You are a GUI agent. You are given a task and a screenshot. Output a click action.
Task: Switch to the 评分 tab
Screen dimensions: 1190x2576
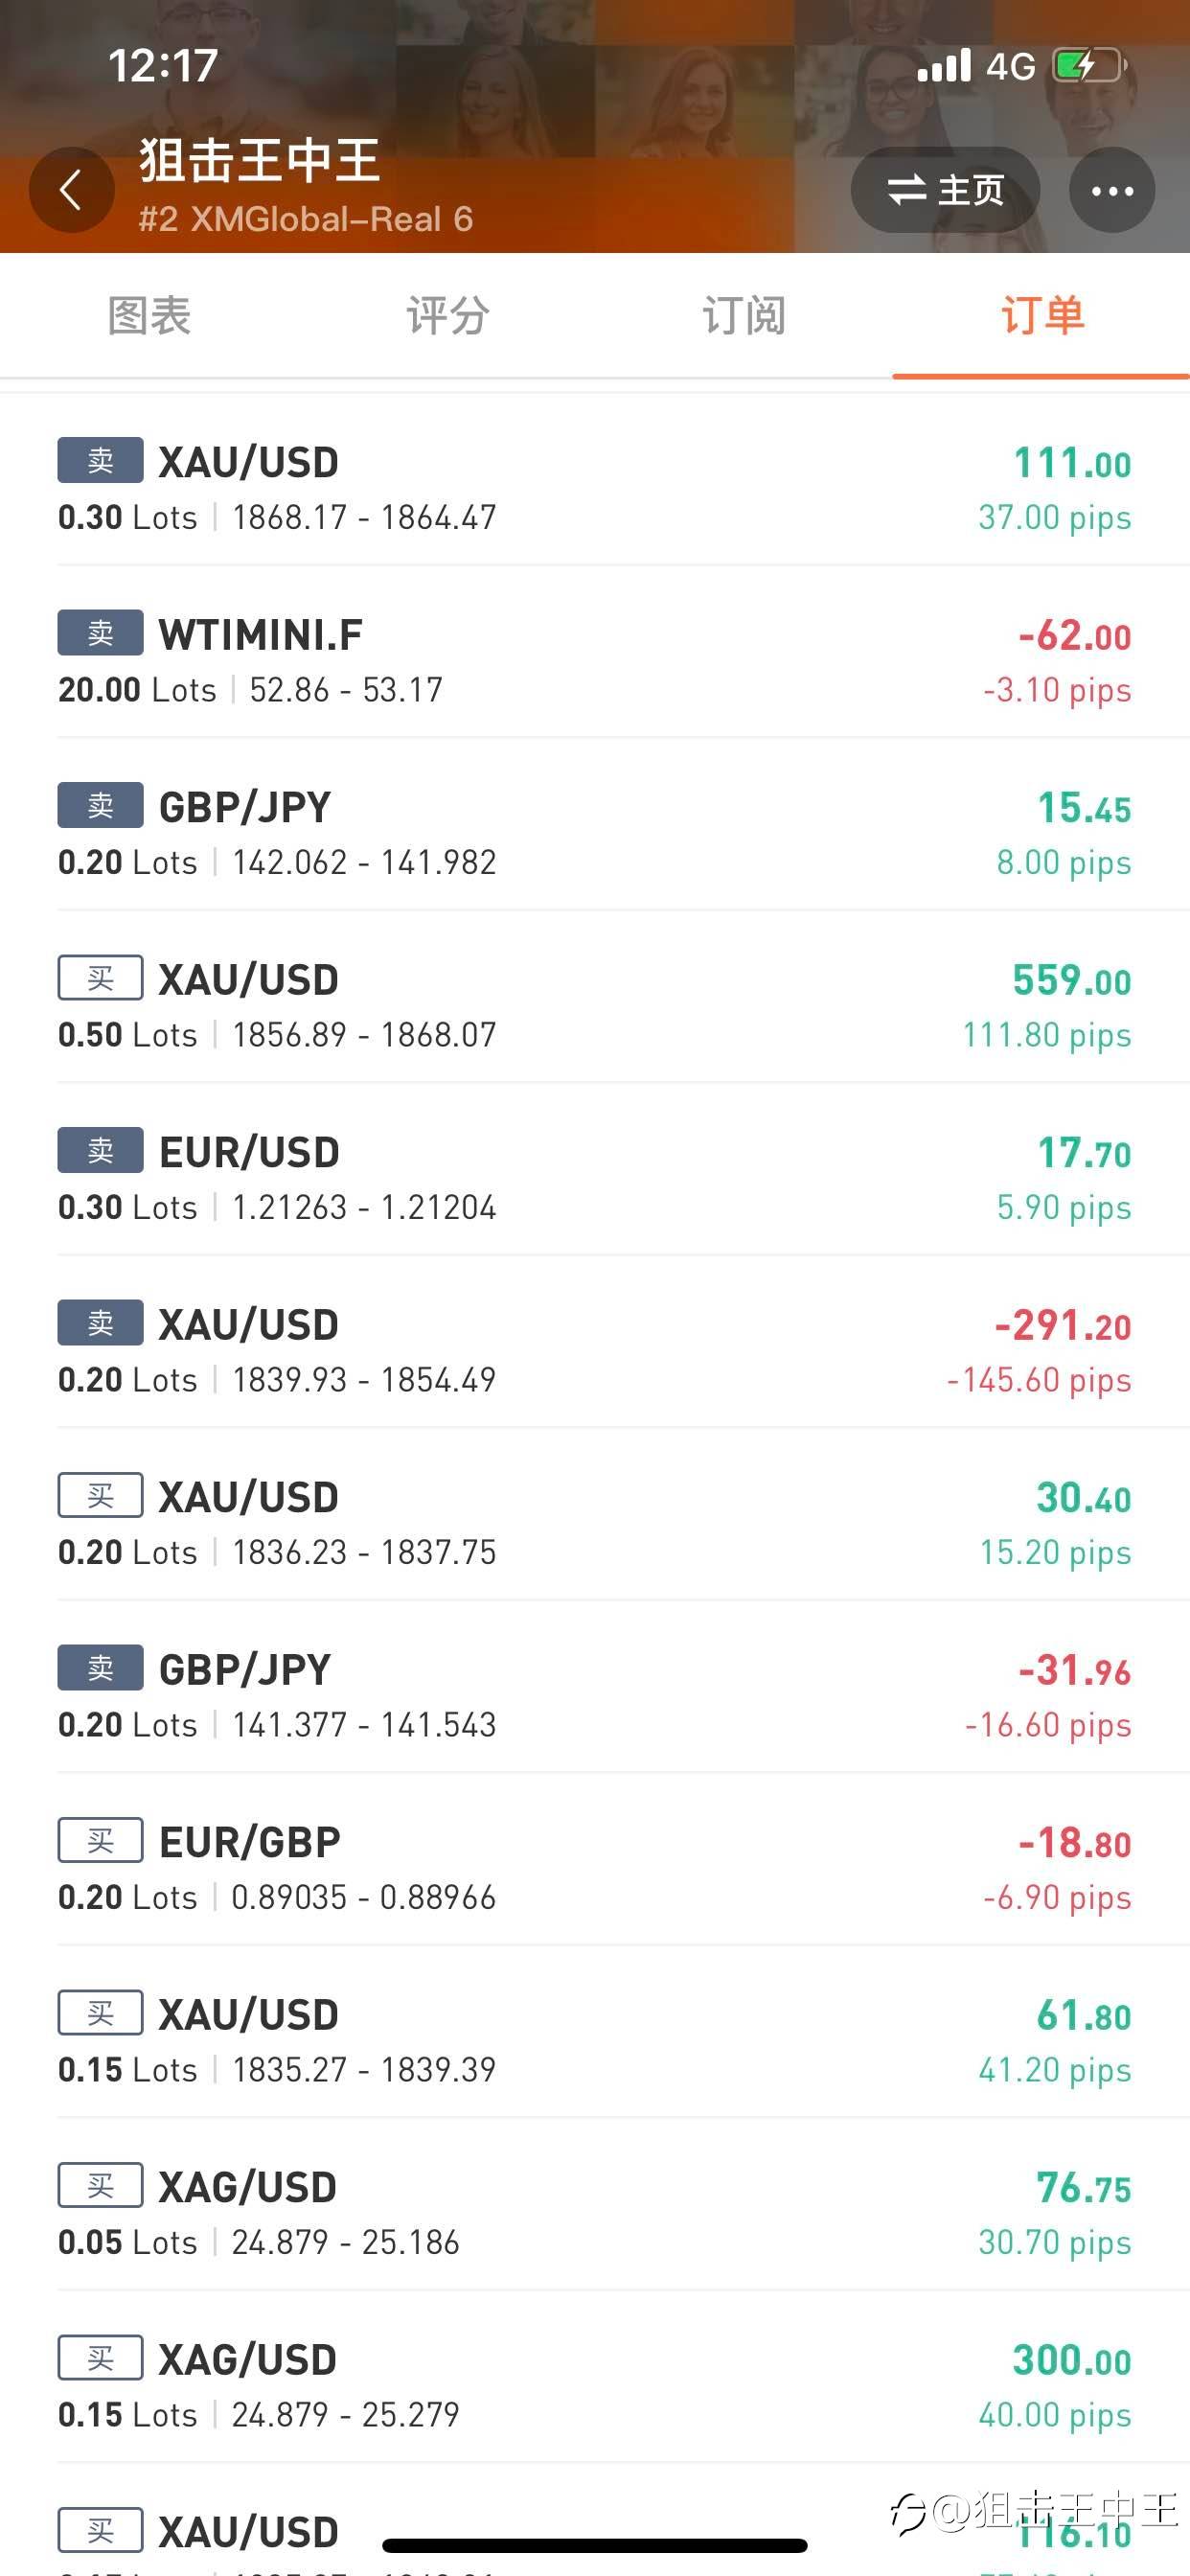pyautogui.click(x=447, y=316)
